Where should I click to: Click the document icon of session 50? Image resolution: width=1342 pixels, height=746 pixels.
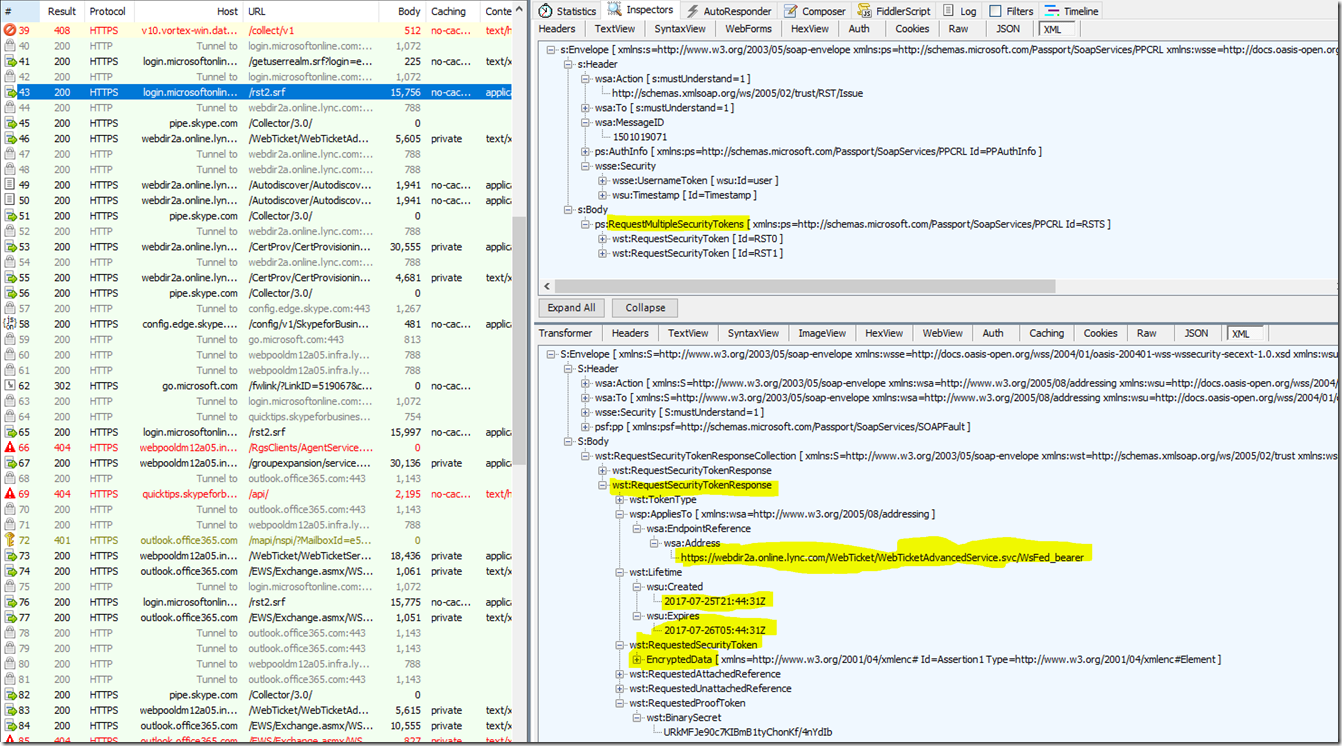10,201
